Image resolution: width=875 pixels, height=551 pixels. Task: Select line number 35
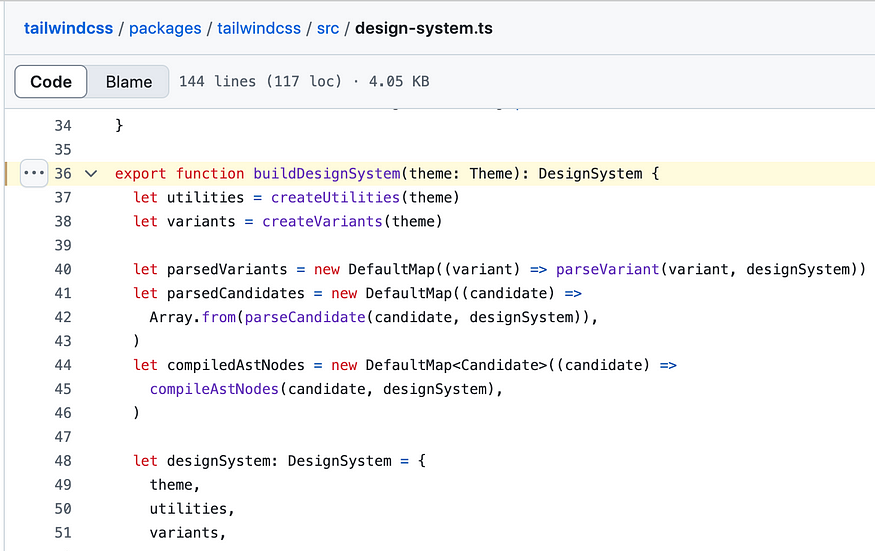point(63,150)
